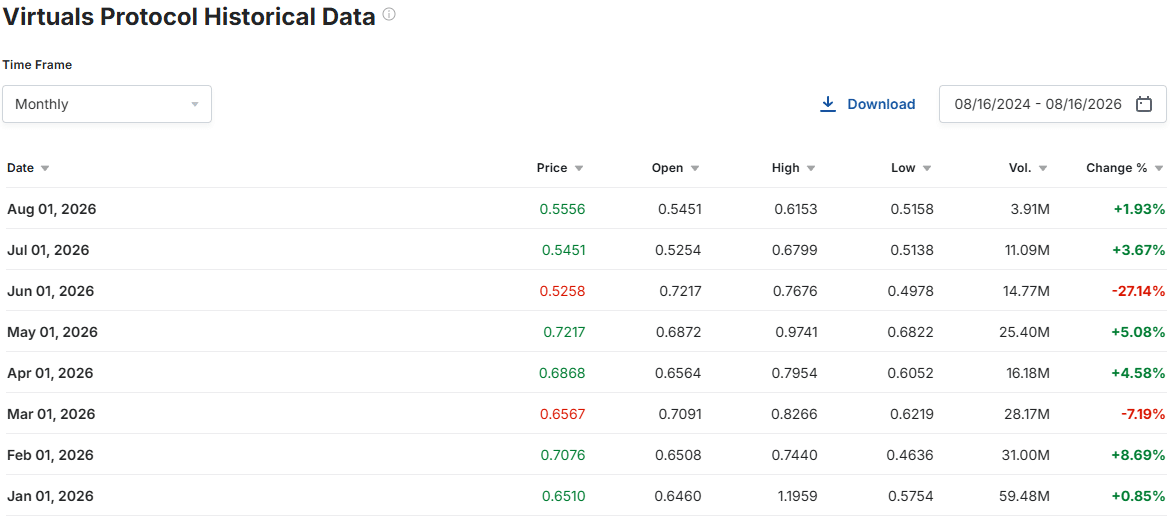The height and width of the screenshot is (516, 1176).
Task: Click the high value 1.1959
Action: pos(796,496)
